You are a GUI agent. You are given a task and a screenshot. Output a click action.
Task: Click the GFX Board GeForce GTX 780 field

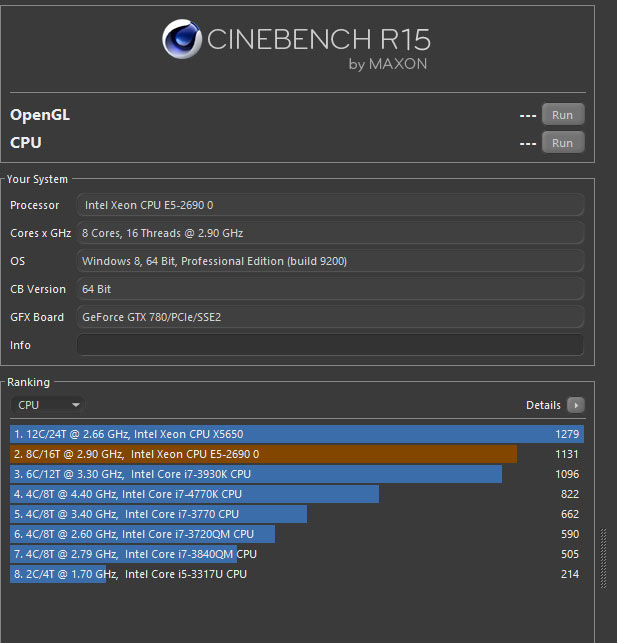(330, 317)
